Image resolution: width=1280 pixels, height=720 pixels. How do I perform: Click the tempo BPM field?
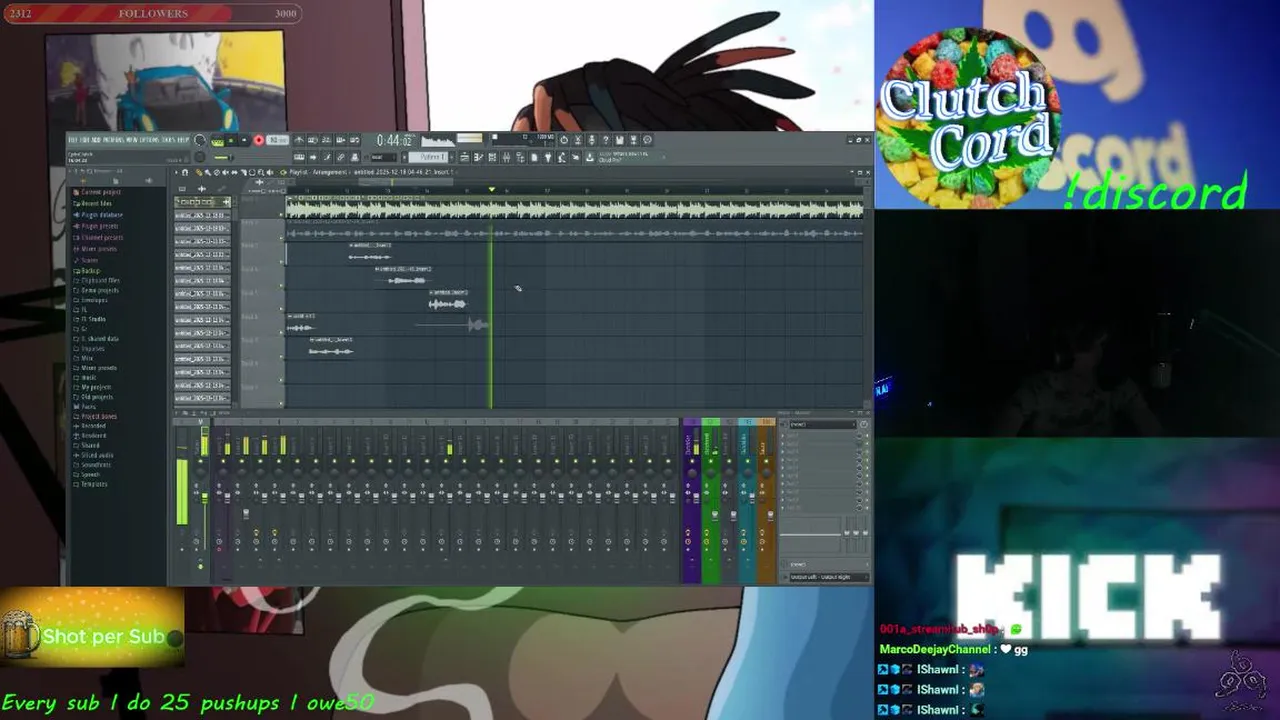(x=277, y=140)
